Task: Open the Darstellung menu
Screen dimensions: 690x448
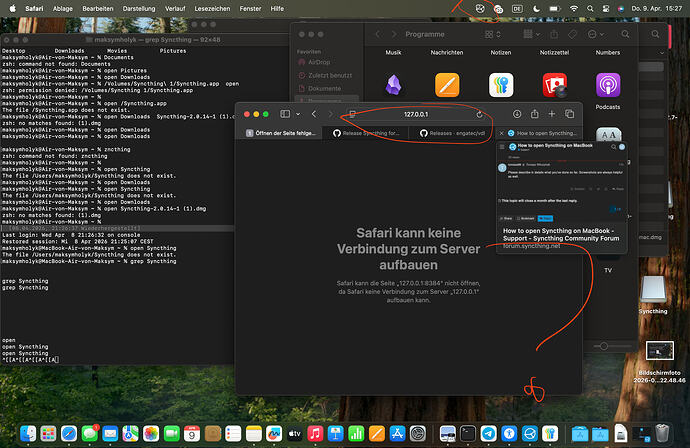Action: point(139,8)
